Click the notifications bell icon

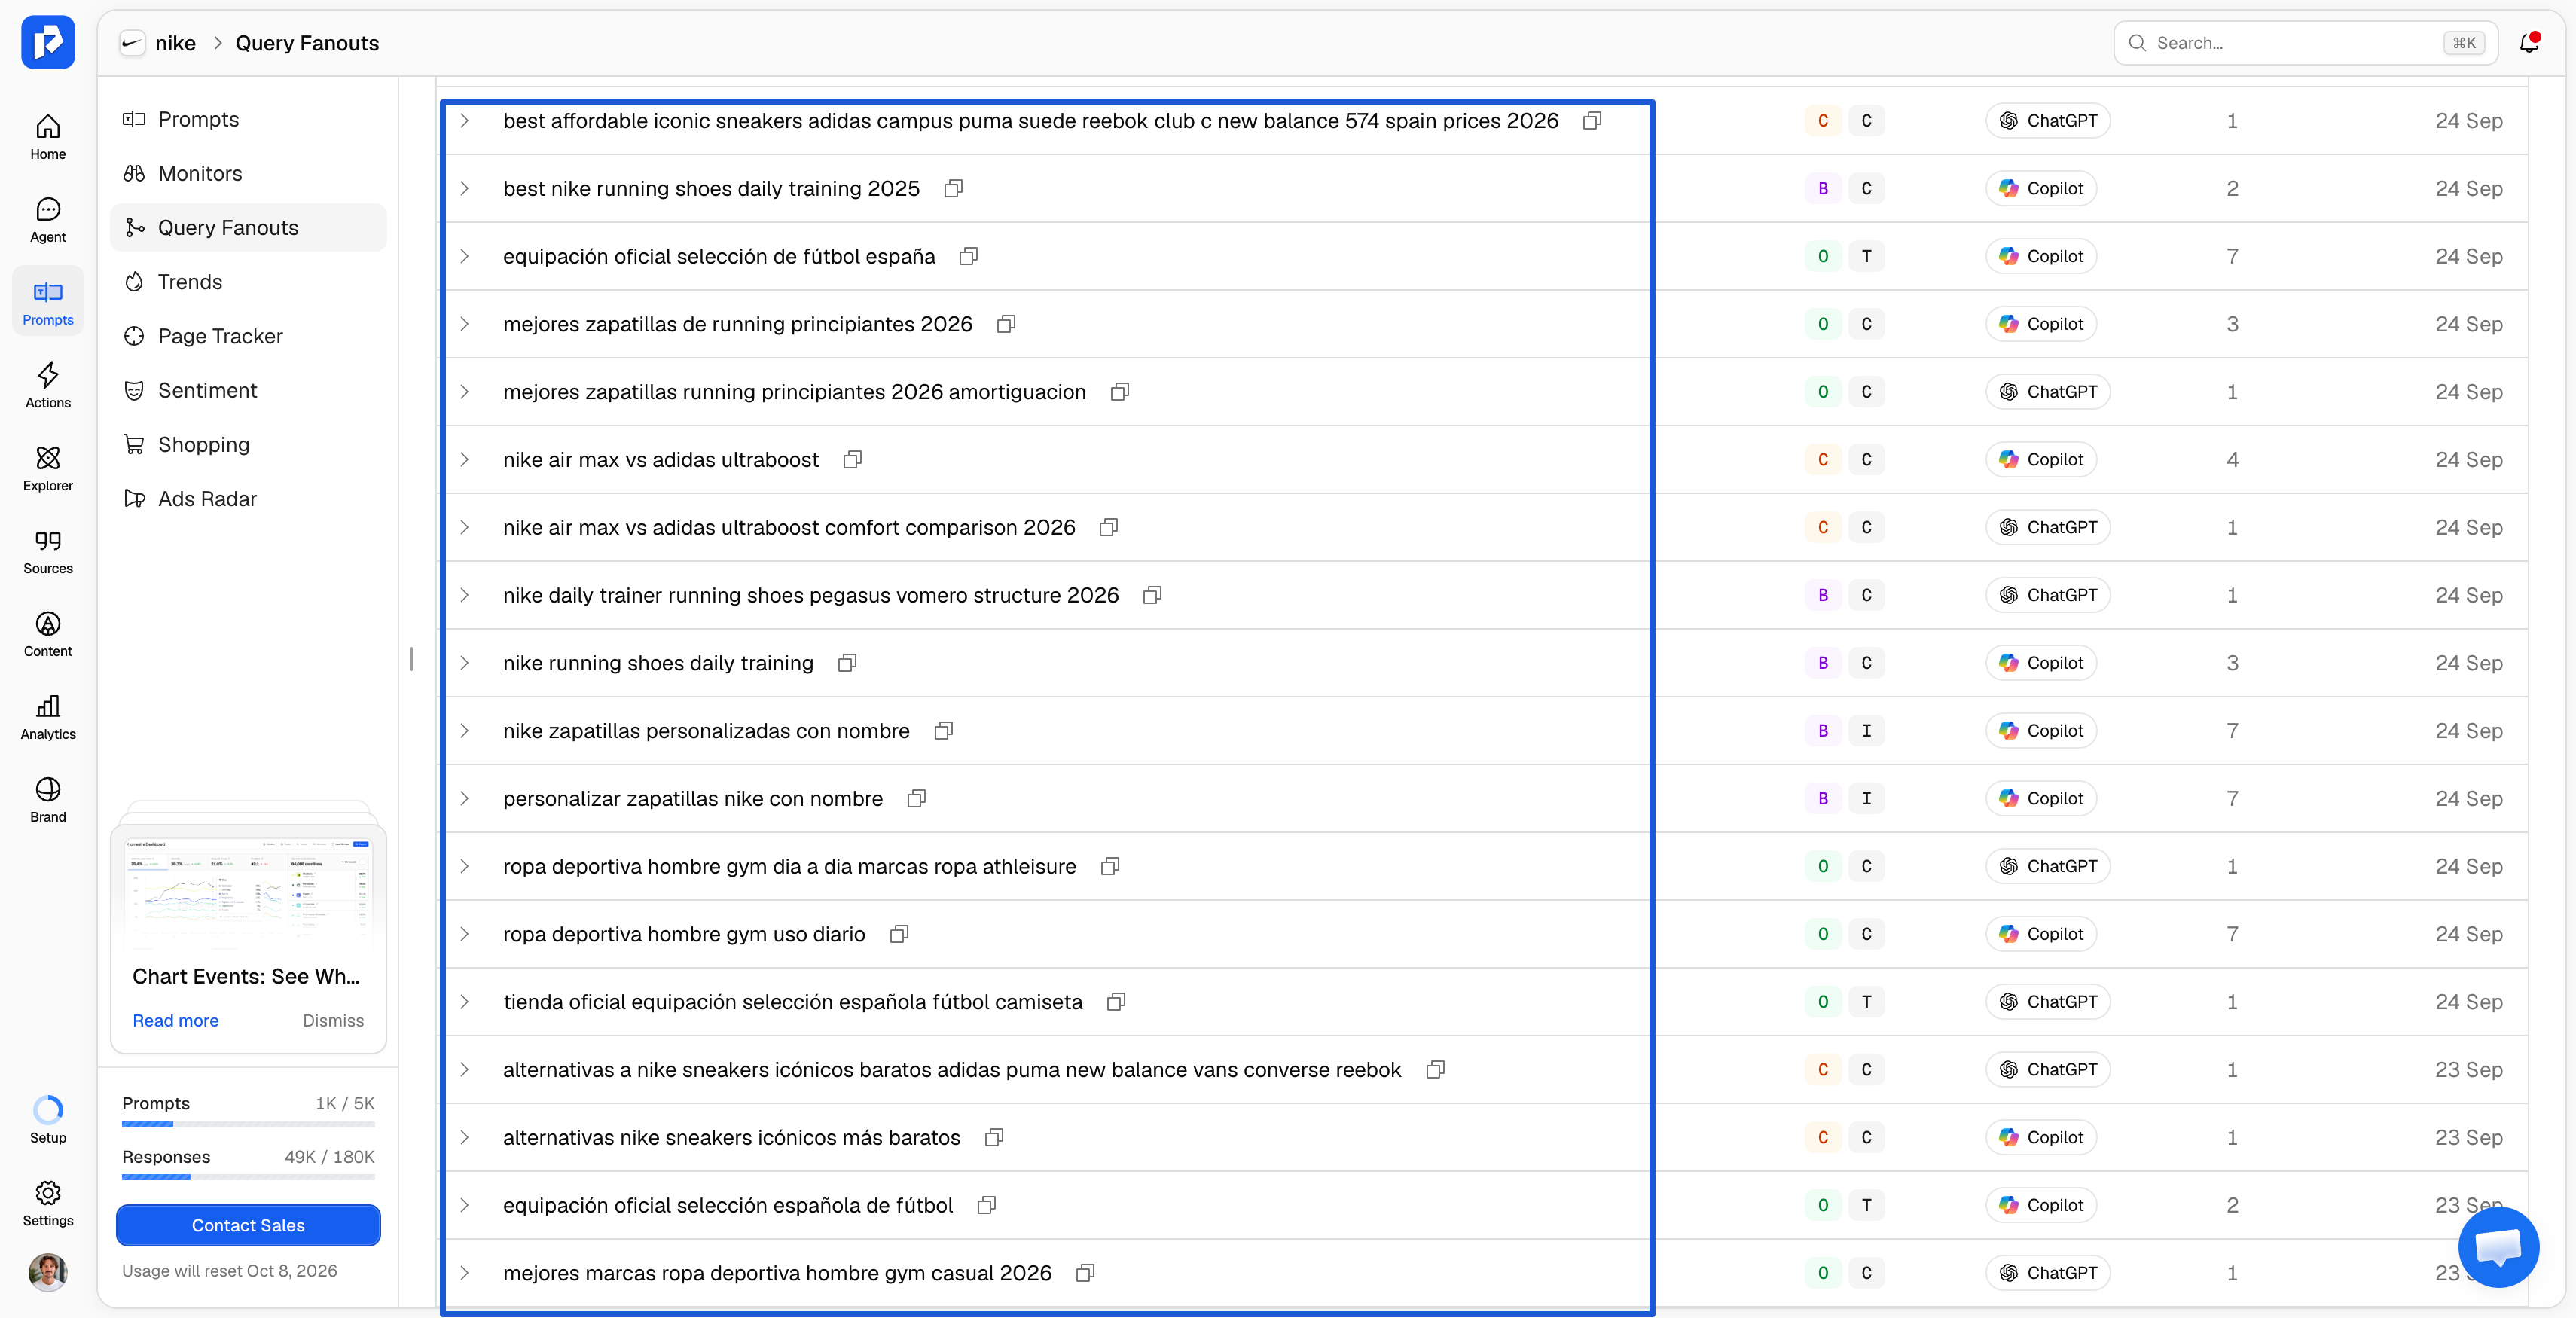click(2529, 43)
